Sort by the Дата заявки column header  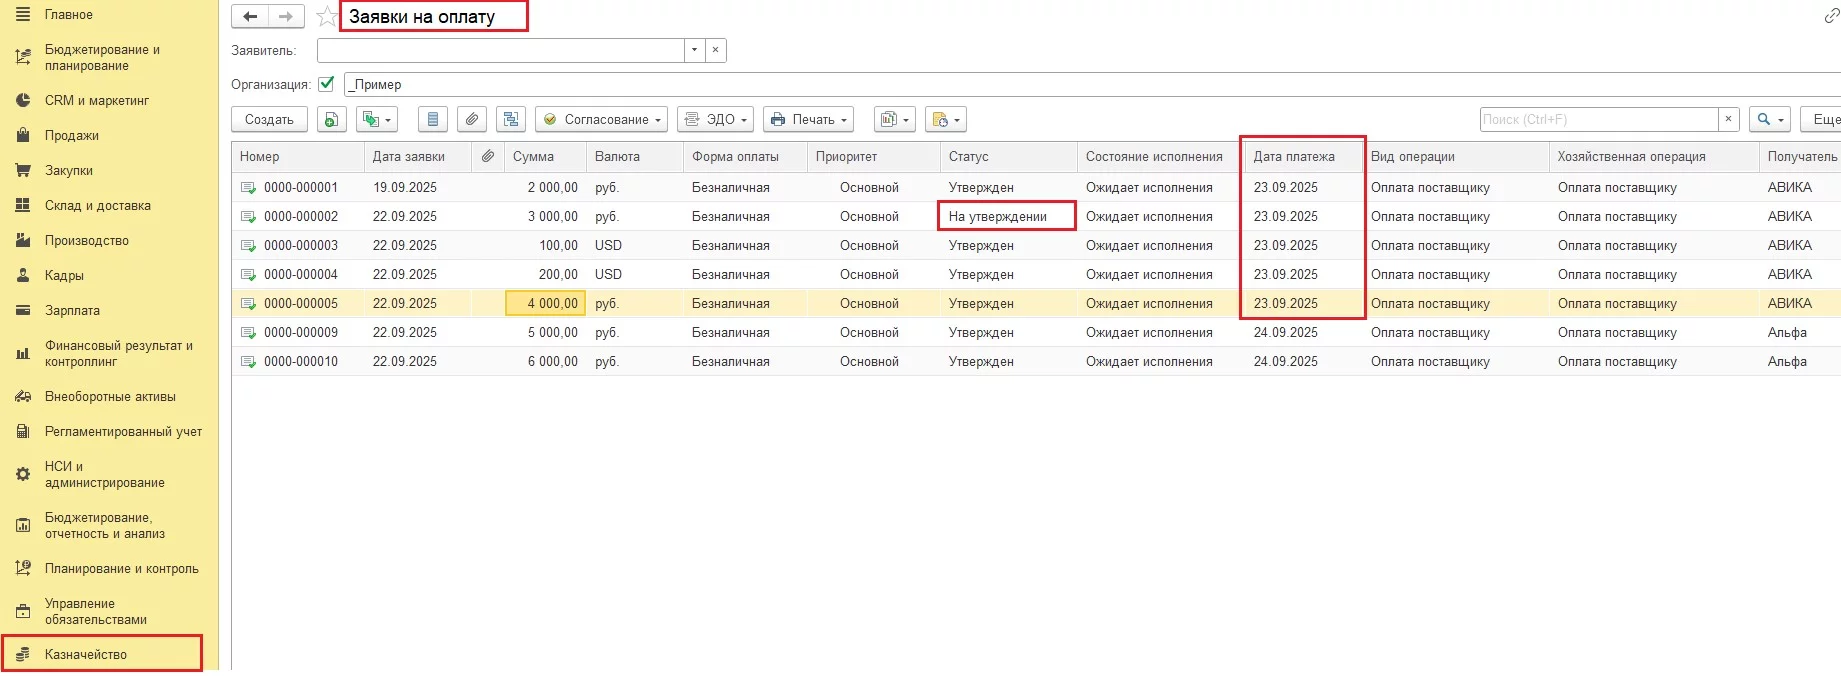418,156
